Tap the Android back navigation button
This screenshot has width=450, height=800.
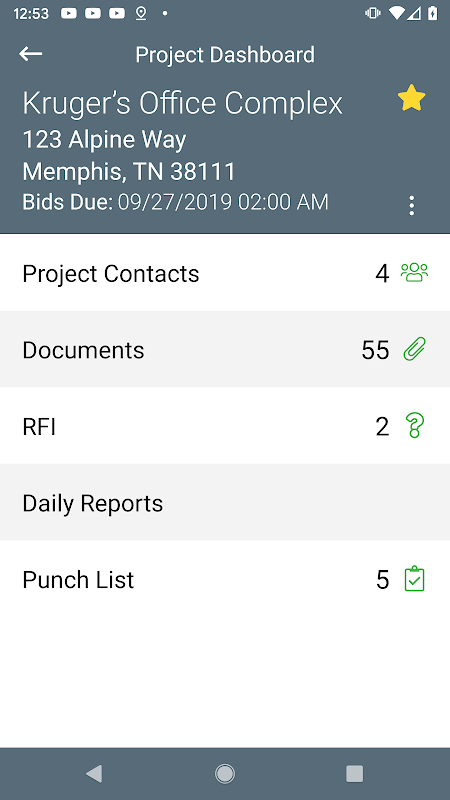tap(94, 773)
